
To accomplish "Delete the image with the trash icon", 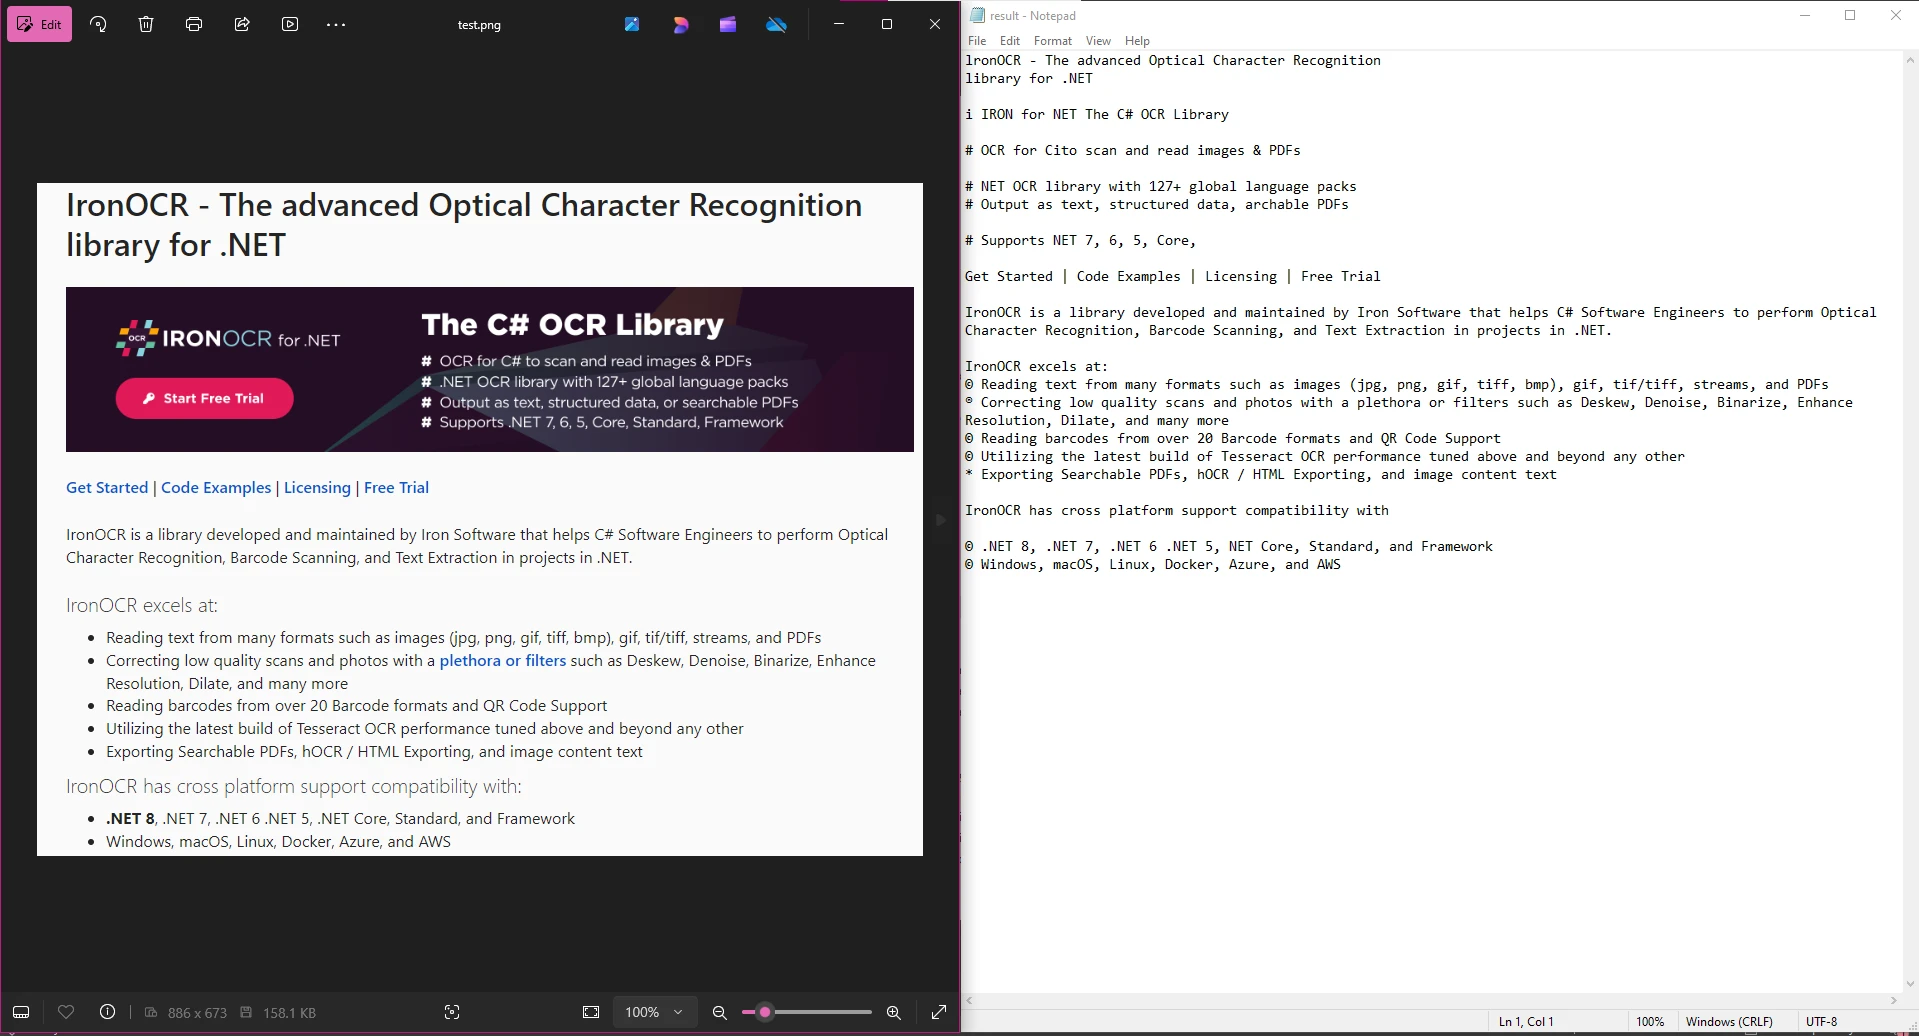I will click(x=146, y=24).
